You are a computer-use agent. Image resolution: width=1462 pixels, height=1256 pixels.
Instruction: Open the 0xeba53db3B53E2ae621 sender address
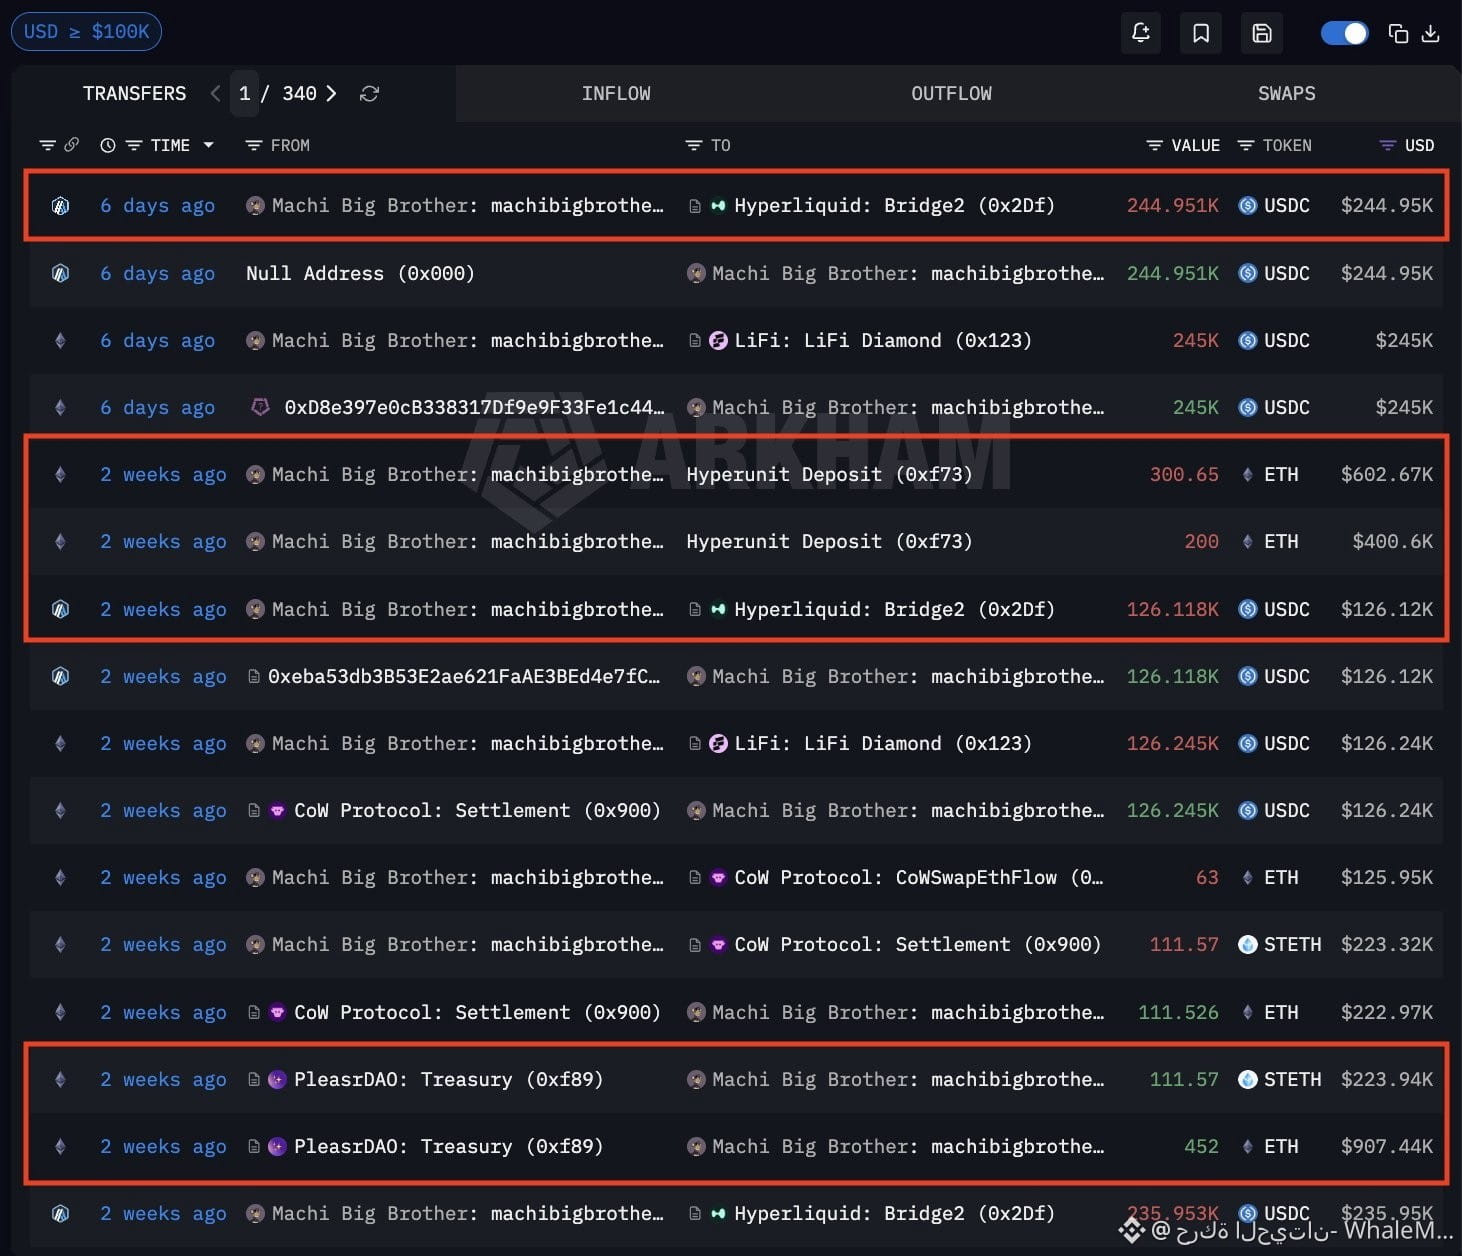tap(464, 676)
